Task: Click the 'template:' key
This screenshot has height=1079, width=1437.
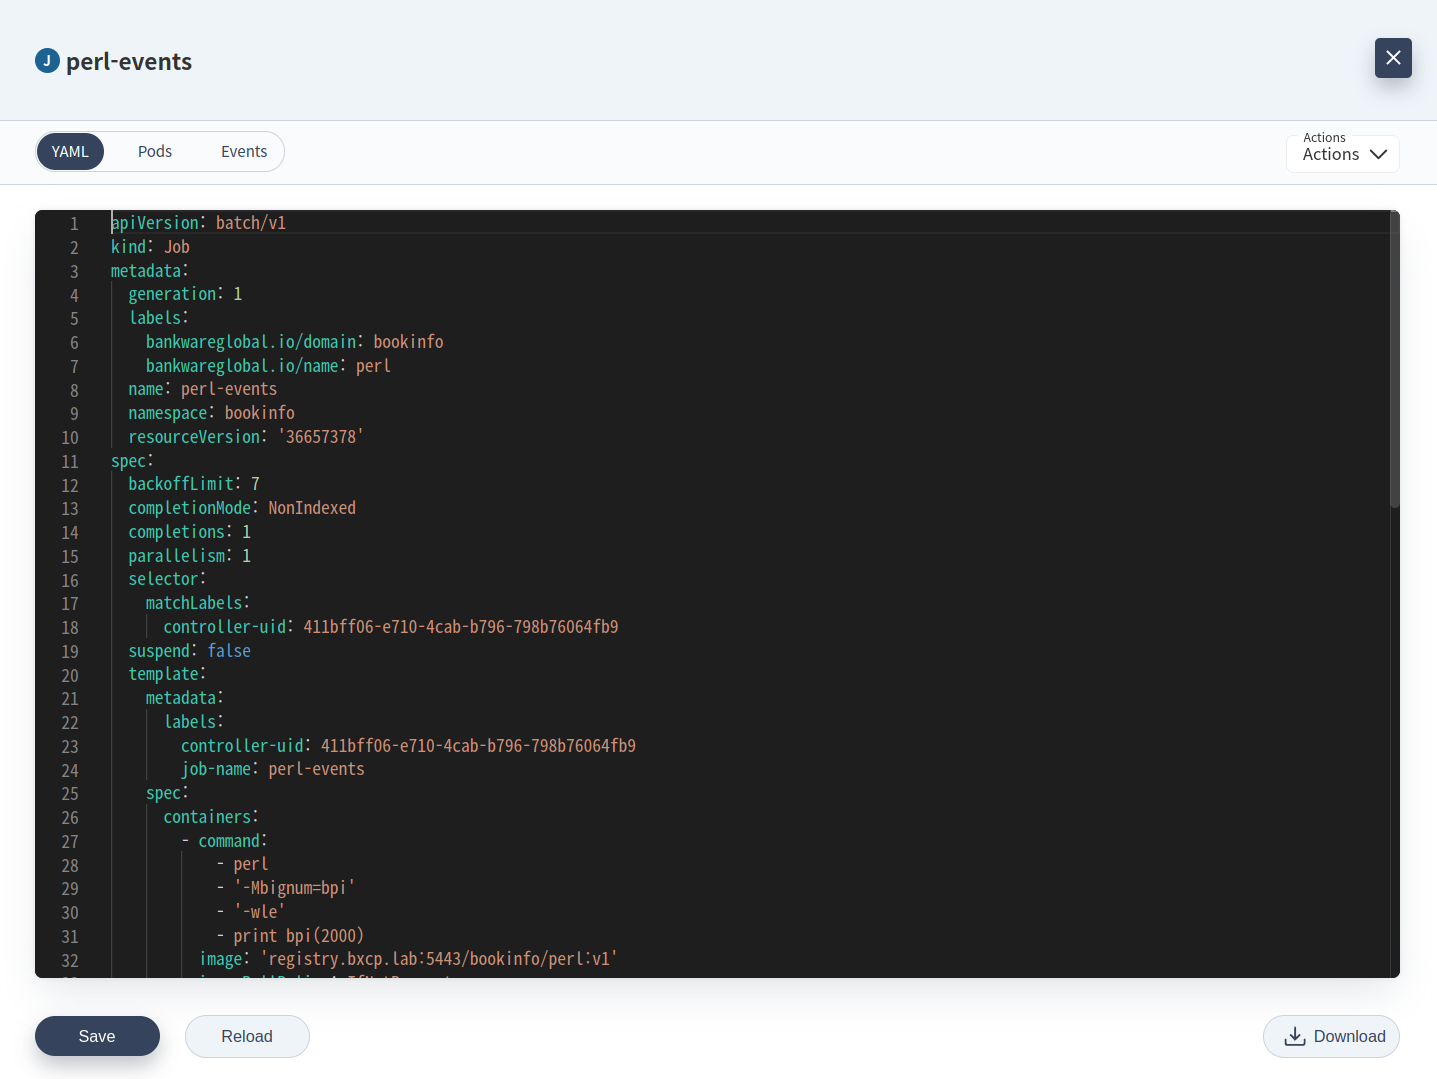Action: [x=167, y=674]
